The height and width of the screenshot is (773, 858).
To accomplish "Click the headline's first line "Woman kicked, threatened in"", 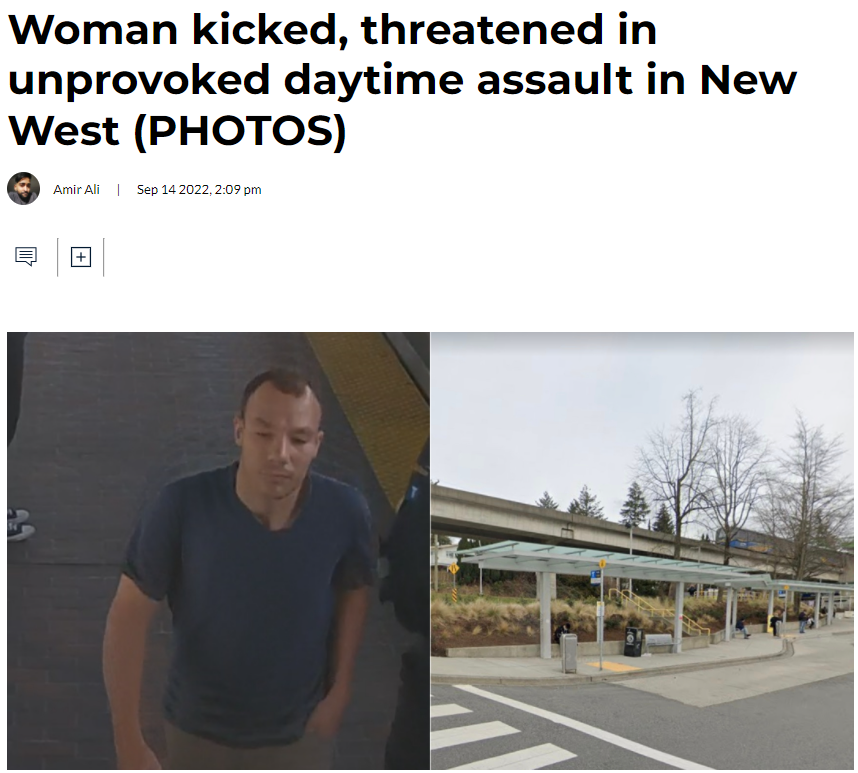I will [x=333, y=29].
